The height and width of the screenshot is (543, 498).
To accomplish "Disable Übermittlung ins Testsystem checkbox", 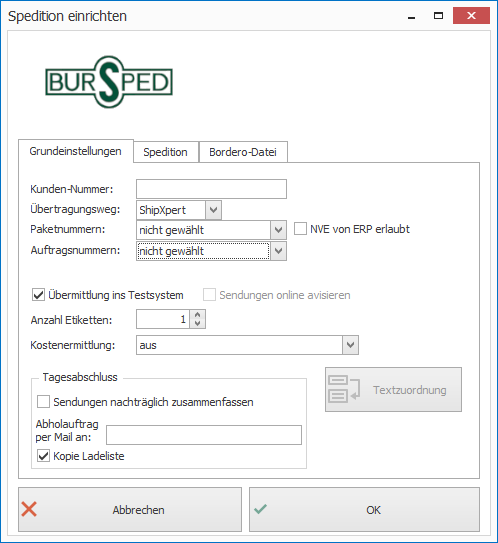I will [x=38, y=295].
